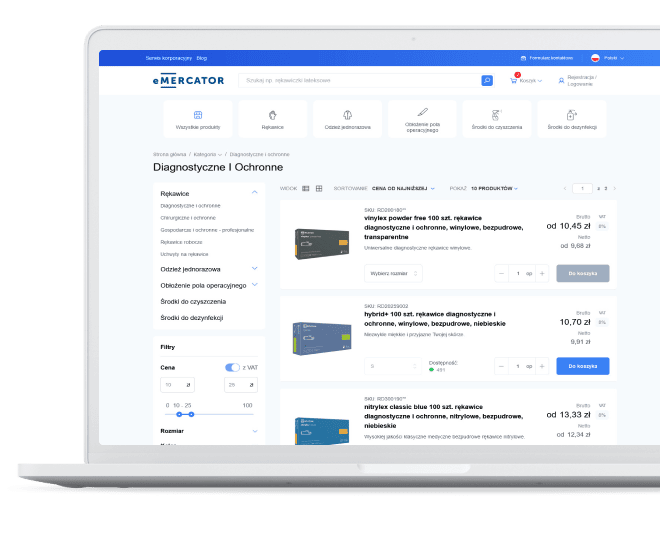Open the sorting dropdown Cena od najniższej
Image resolution: width=660 pixels, height=535 pixels.
tap(403, 189)
